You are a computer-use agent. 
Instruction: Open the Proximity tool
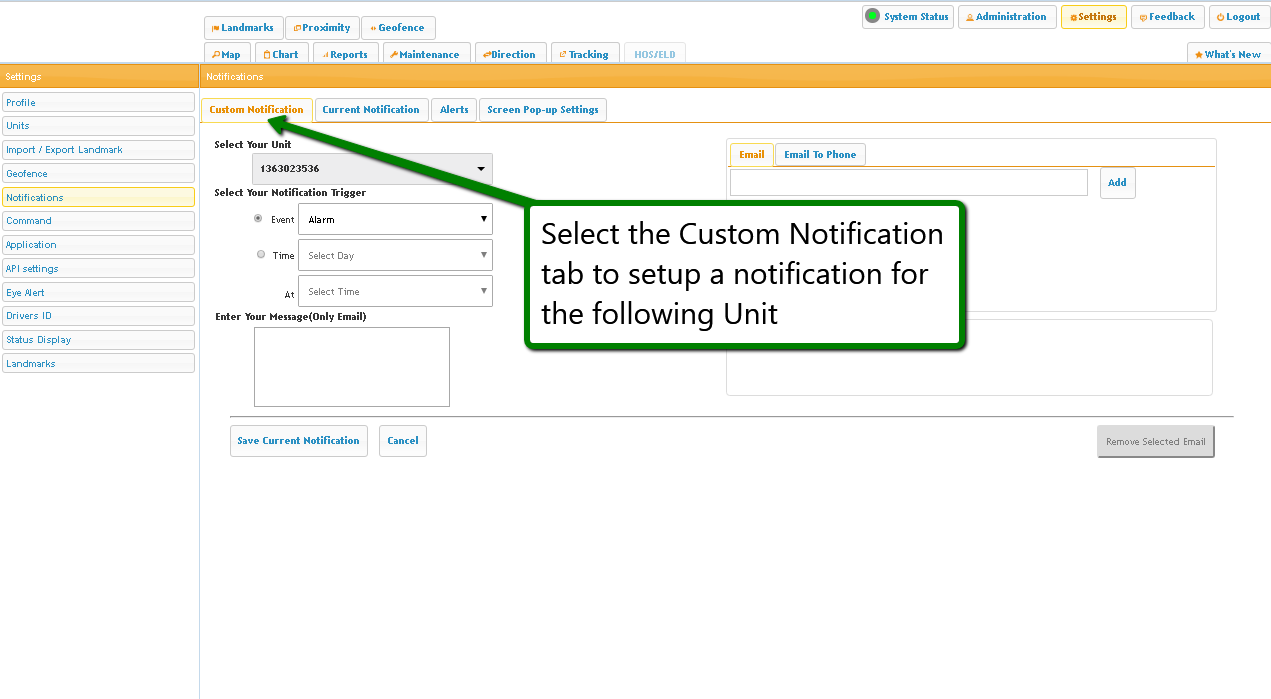point(322,28)
